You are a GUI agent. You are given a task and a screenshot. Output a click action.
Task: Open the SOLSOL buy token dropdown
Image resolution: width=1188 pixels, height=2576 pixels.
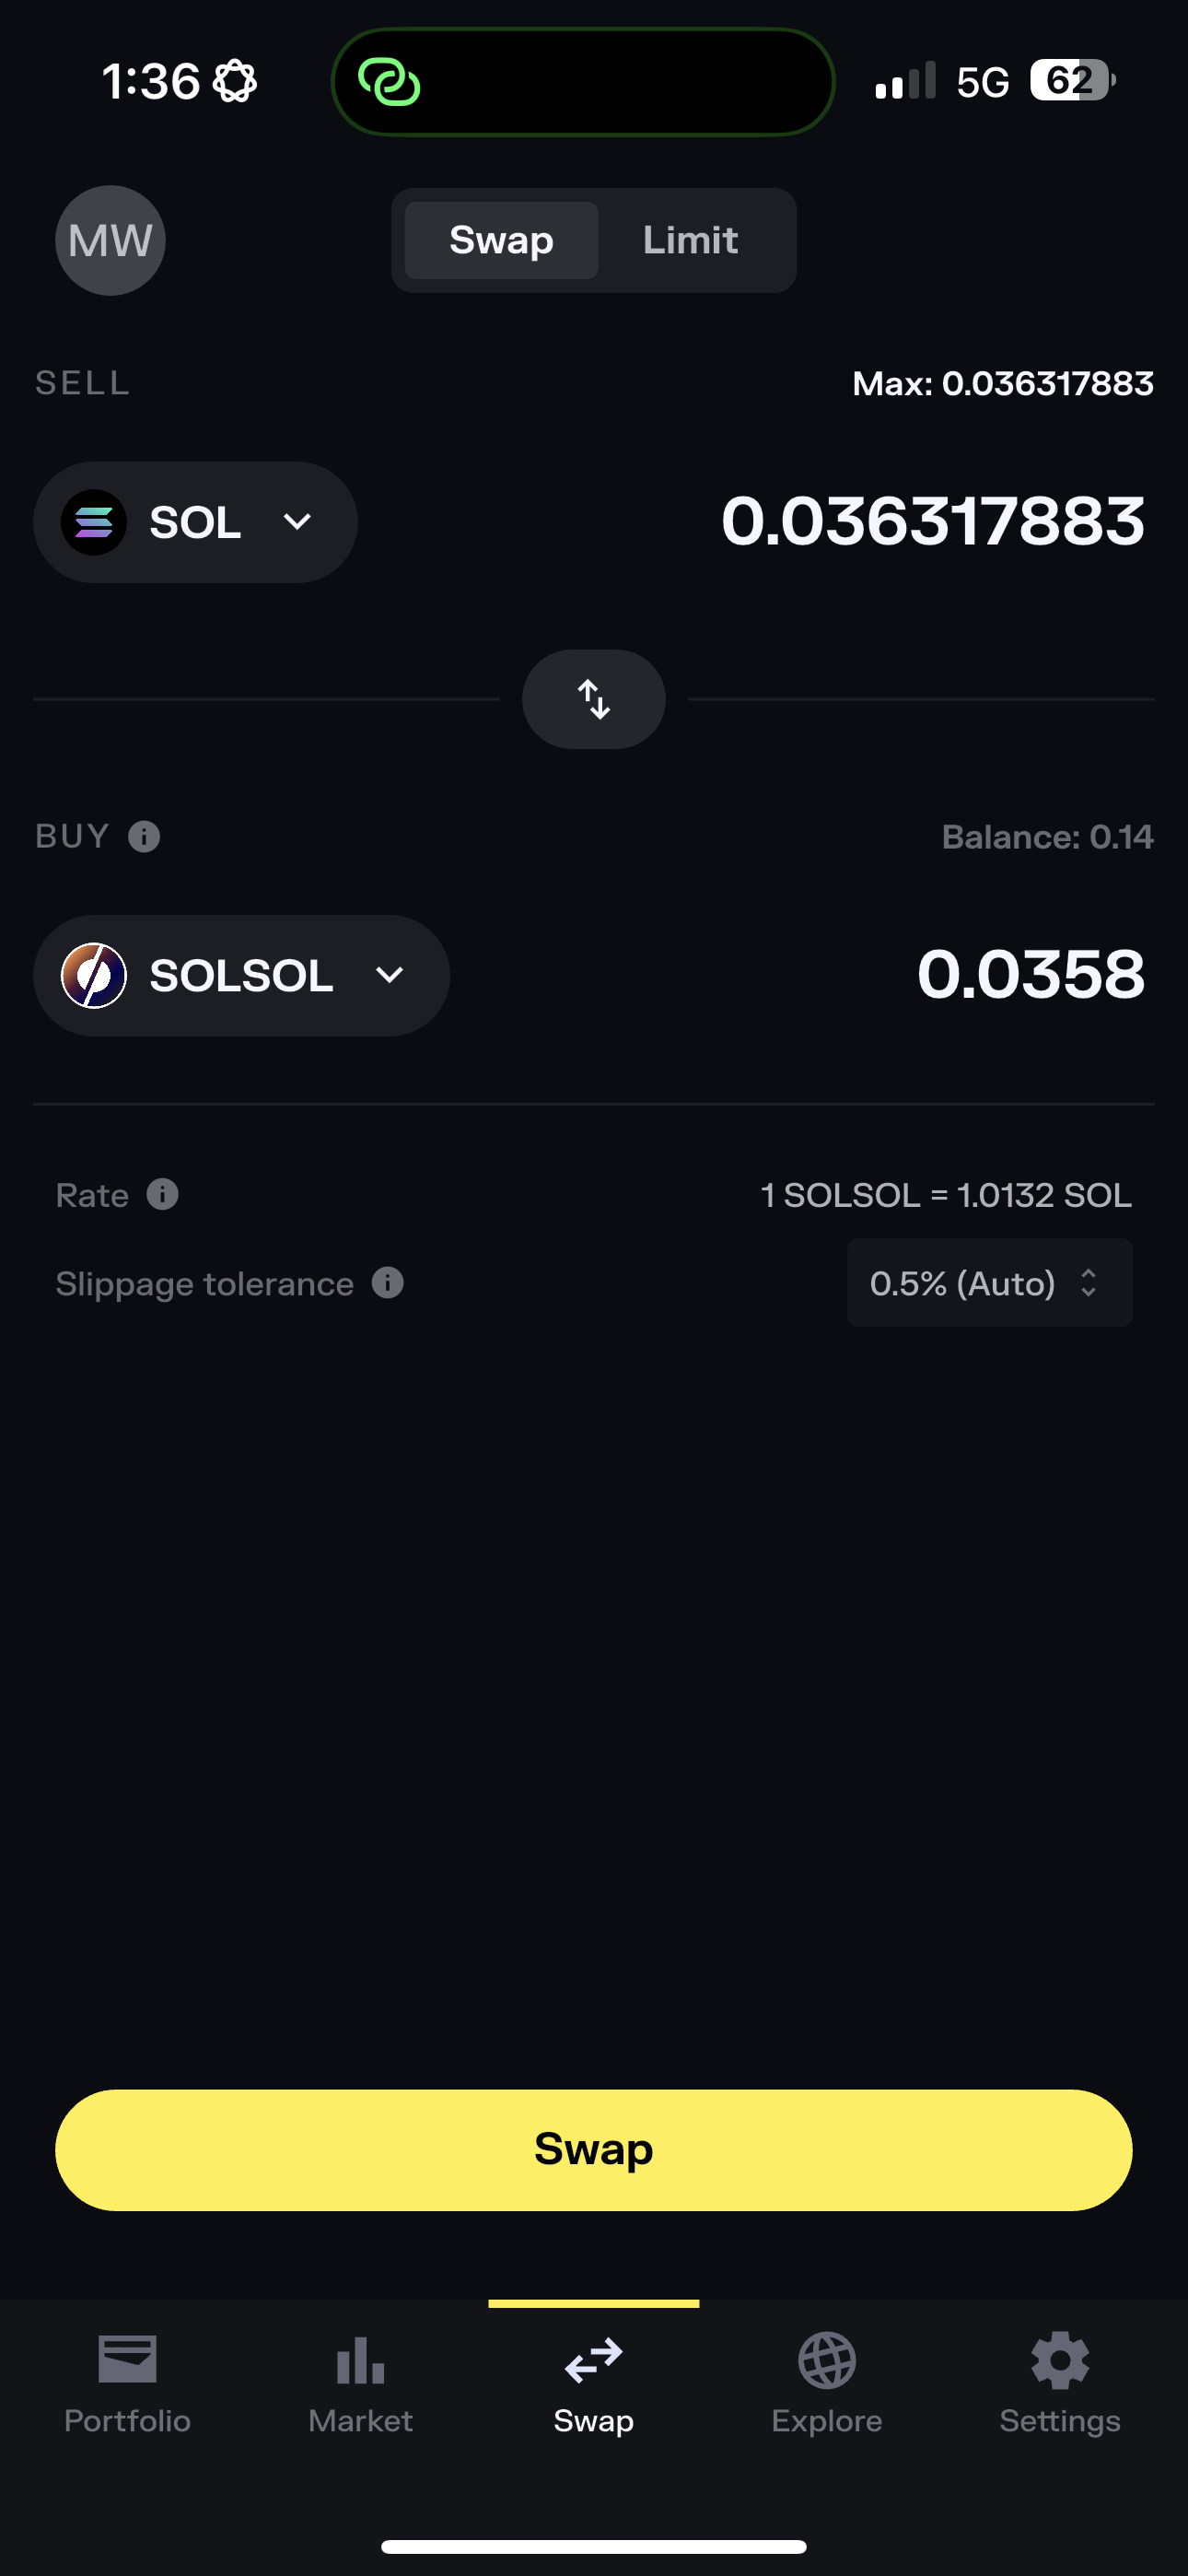click(x=241, y=975)
